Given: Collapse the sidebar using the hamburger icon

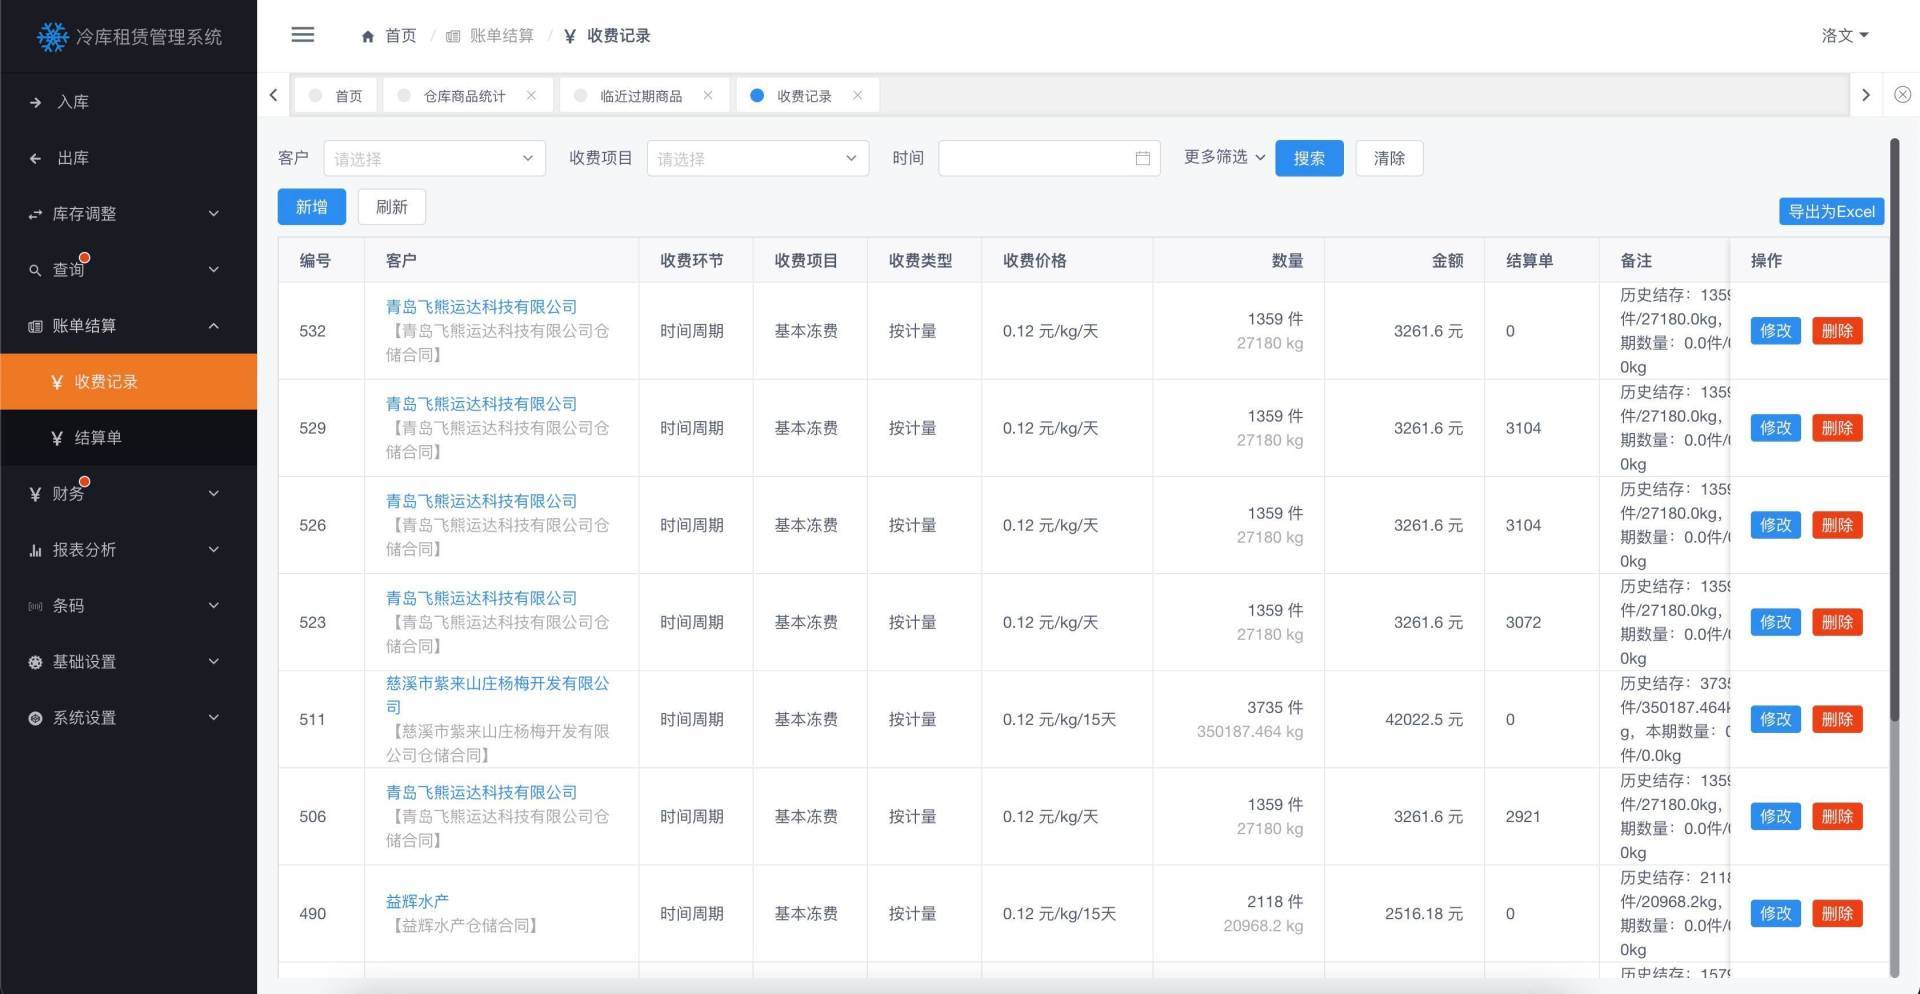Looking at the screenshot, I should pos(303,35).
